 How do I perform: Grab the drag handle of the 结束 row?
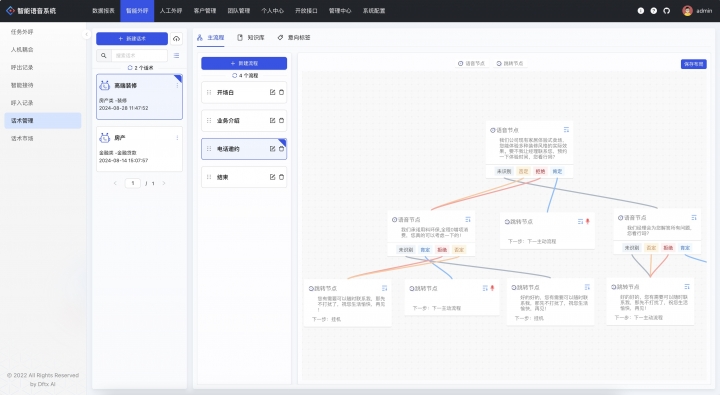[209, 177]
